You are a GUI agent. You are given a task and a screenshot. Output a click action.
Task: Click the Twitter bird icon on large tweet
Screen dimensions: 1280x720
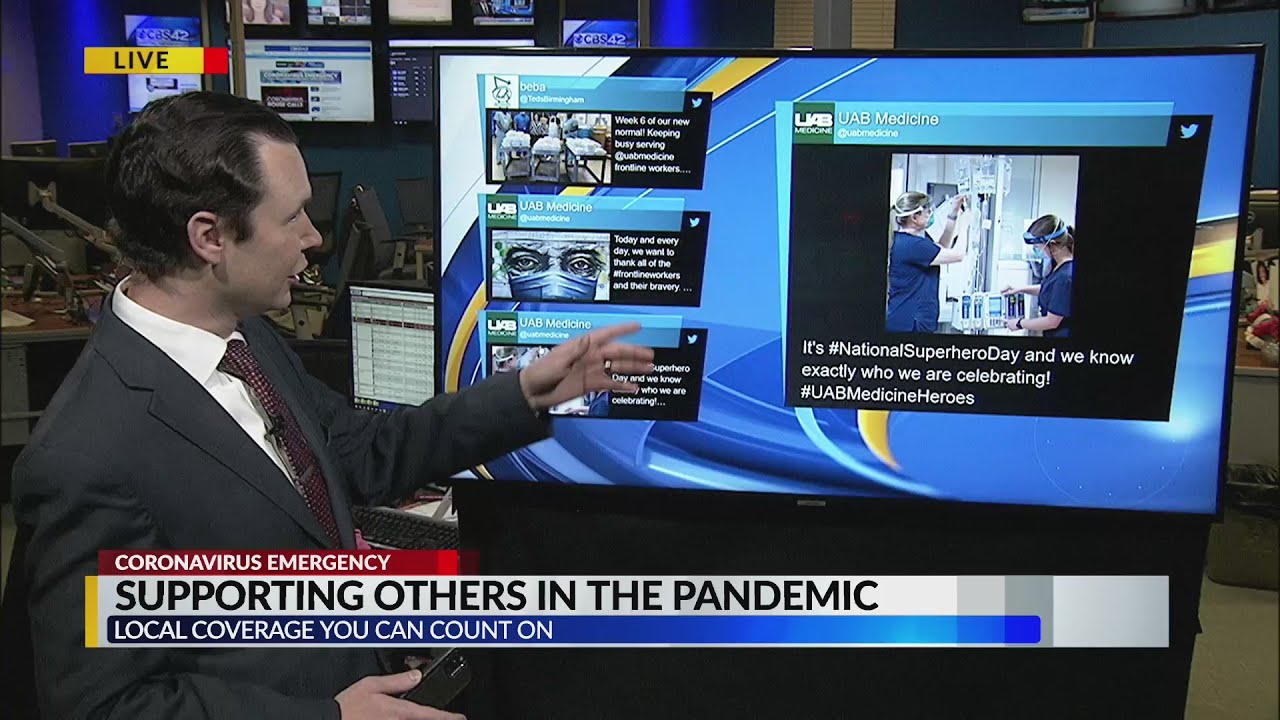click(x=1188, y=131)
